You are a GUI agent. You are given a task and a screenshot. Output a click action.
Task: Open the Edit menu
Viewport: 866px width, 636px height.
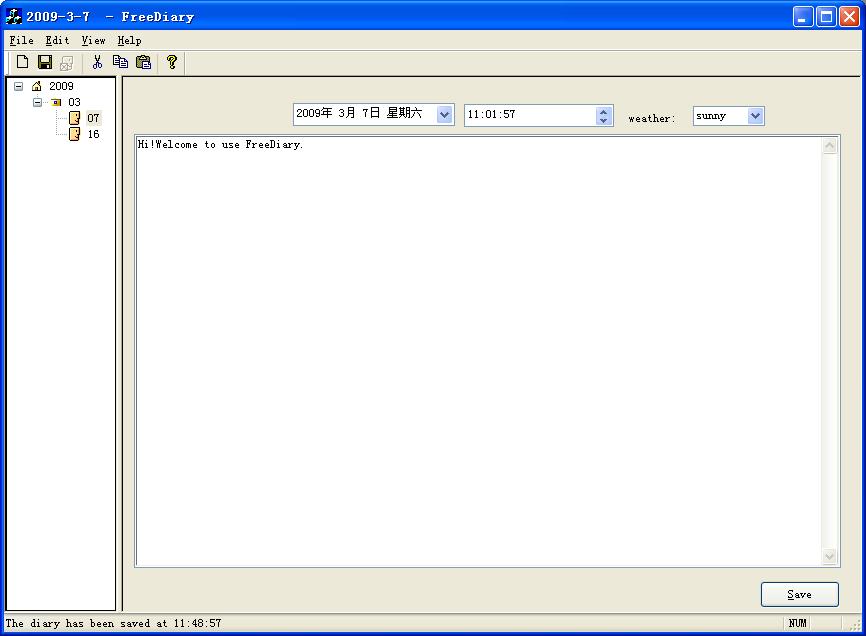tap(57, 40)
